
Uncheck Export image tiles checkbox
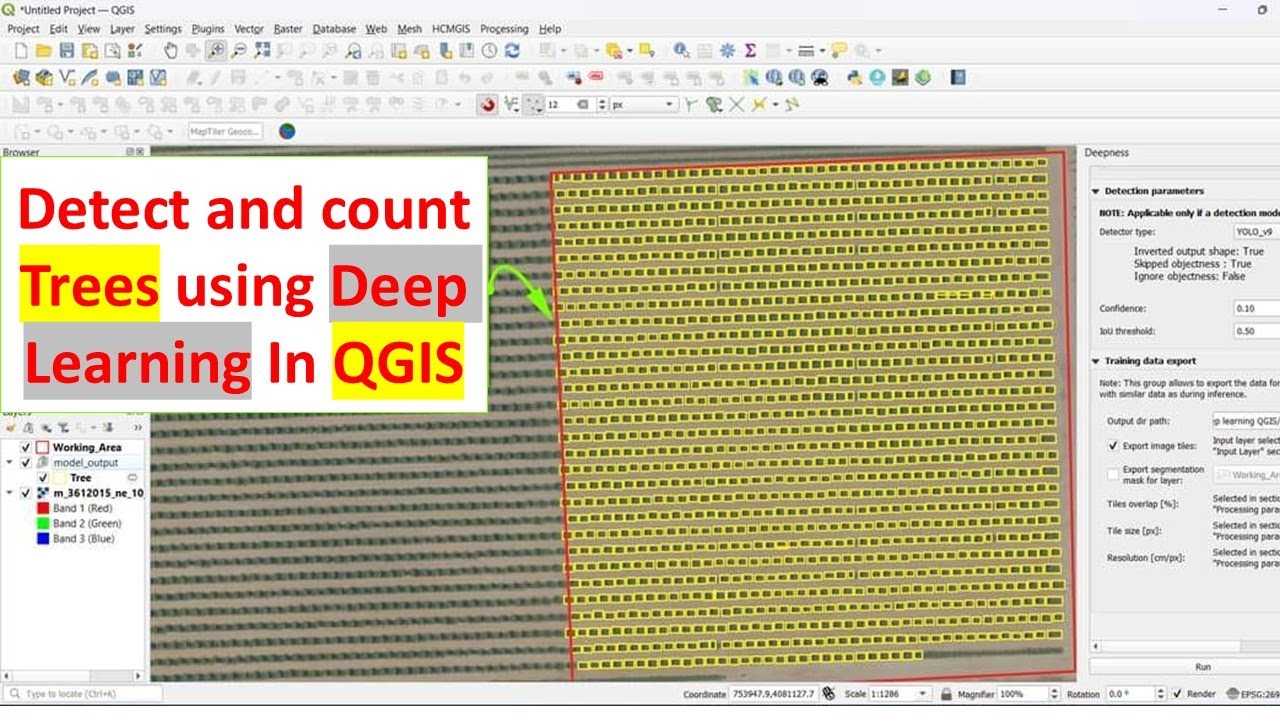(1114, 446)
